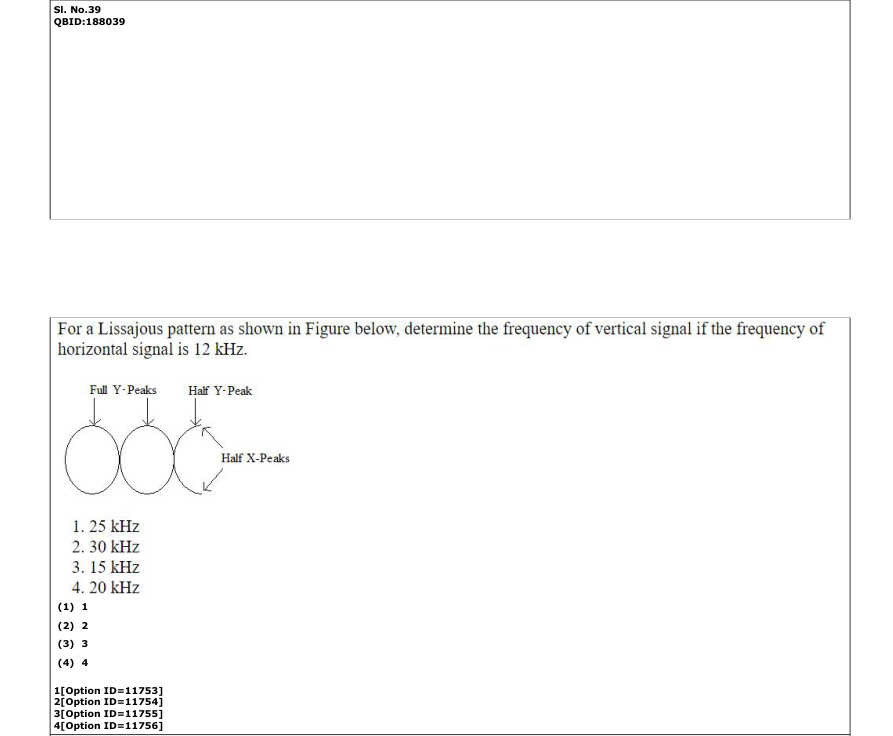
Task: Click the '1[Option ID=11753]' line
Action: 108,690
